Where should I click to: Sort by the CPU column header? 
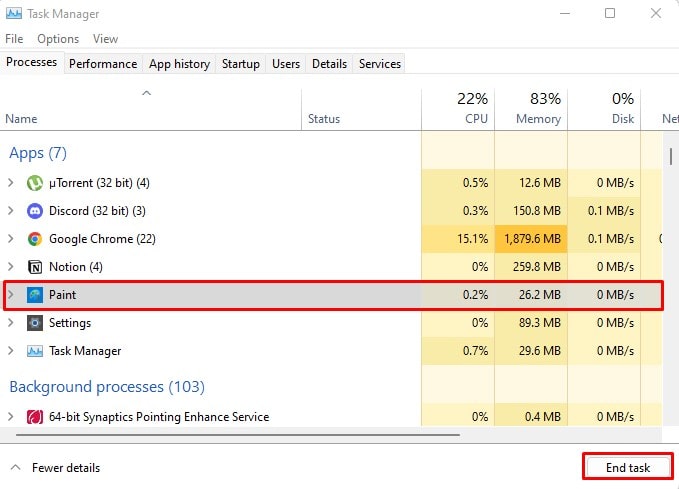pyautogui.click(x=458, y=110)
